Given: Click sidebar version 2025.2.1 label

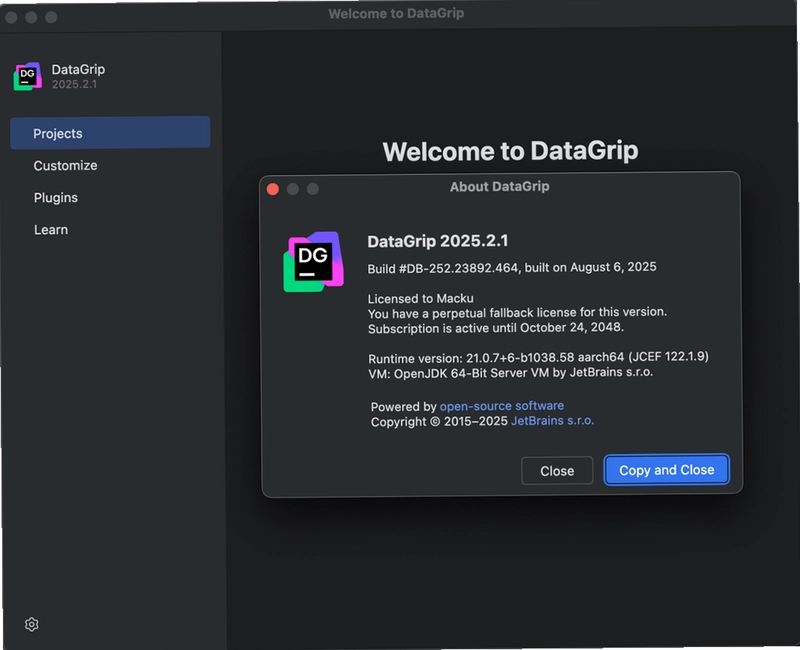Looking at the screenshot, I should click(x=74, y=84).
